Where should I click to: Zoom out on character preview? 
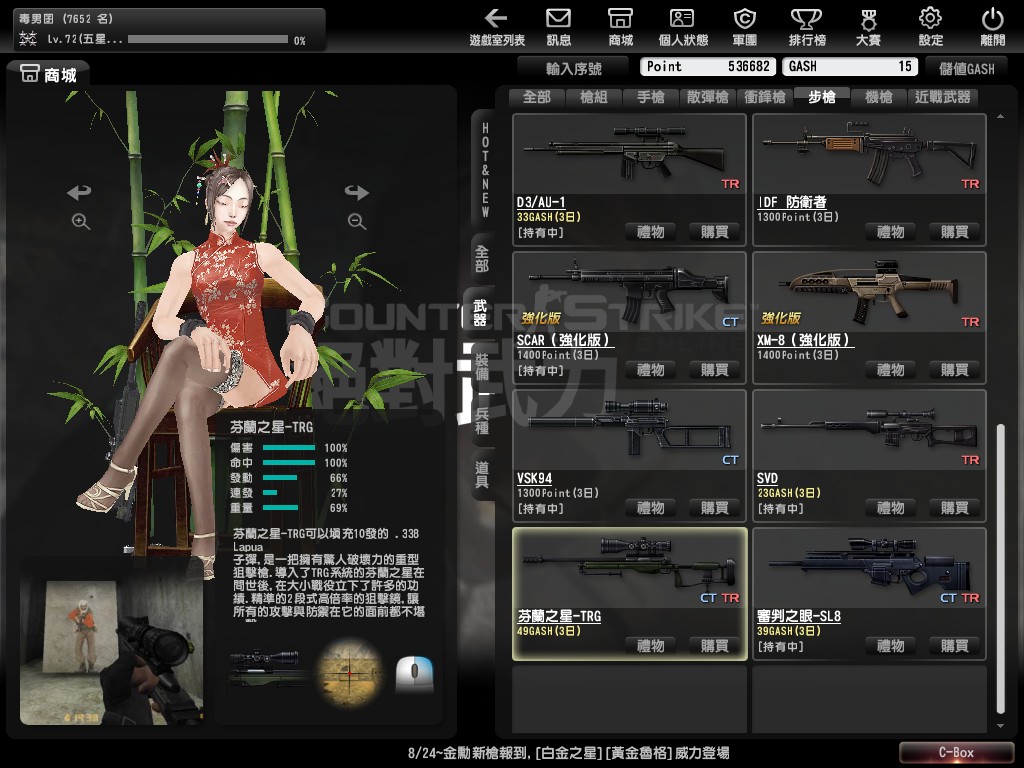click(x=357, y=221)
